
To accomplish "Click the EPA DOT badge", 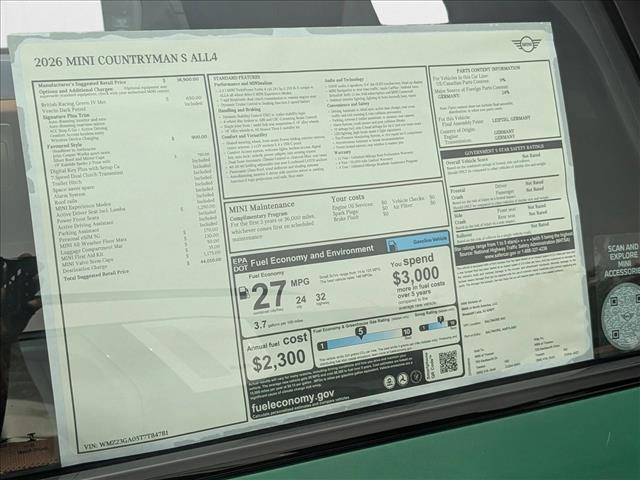I will tap(241, 264).
